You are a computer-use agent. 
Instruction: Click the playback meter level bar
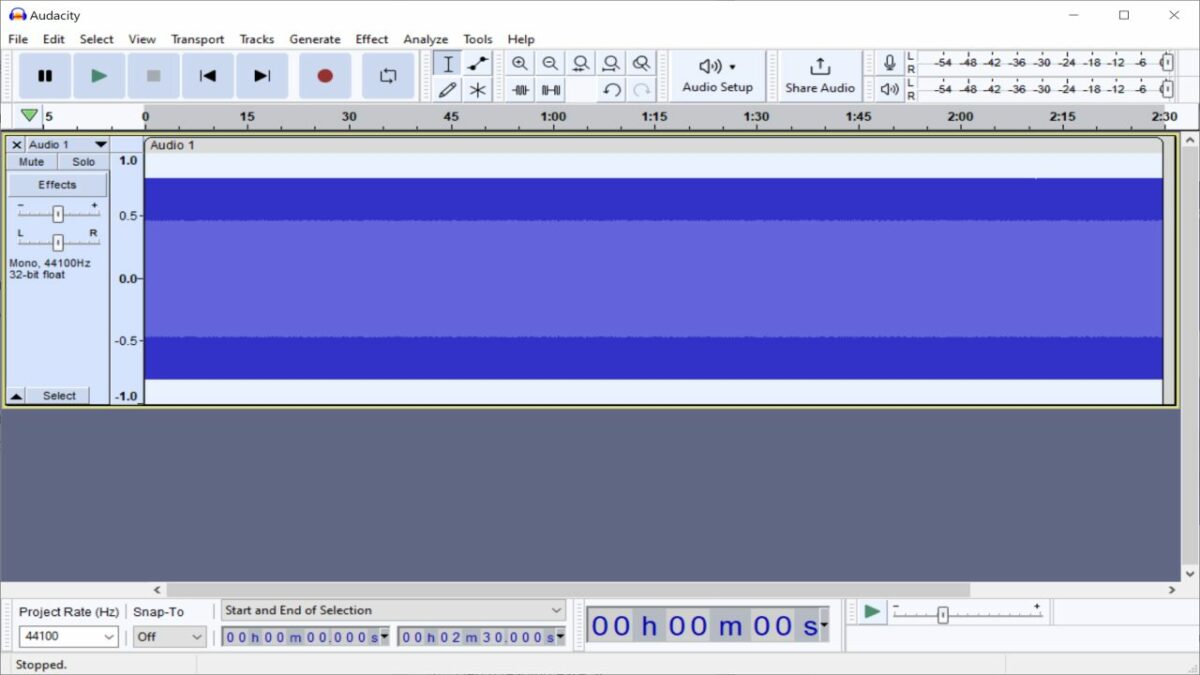[x=1046, y=89]
